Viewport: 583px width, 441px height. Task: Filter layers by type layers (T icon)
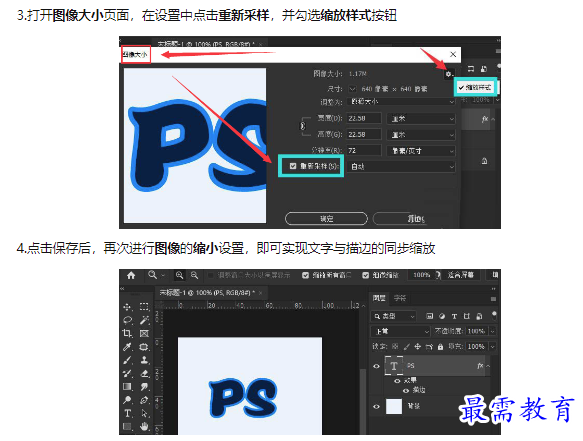click(454, 316)
